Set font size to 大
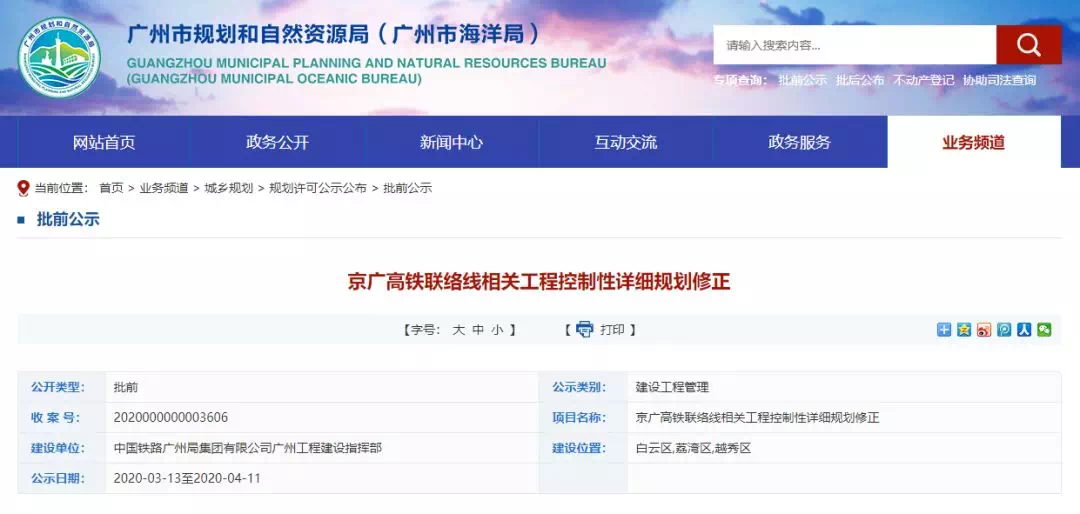 459,330
